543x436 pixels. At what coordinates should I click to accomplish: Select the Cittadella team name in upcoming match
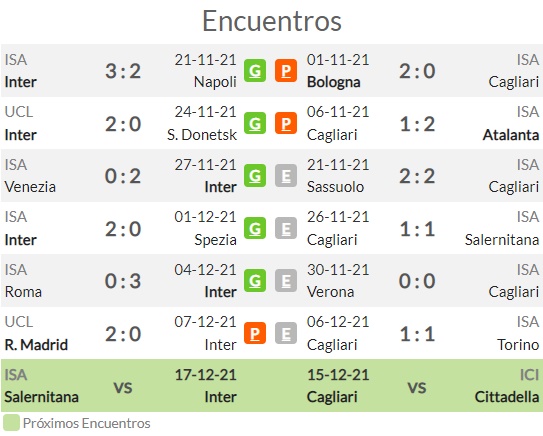pyautogui.click(x=507, y=397)
